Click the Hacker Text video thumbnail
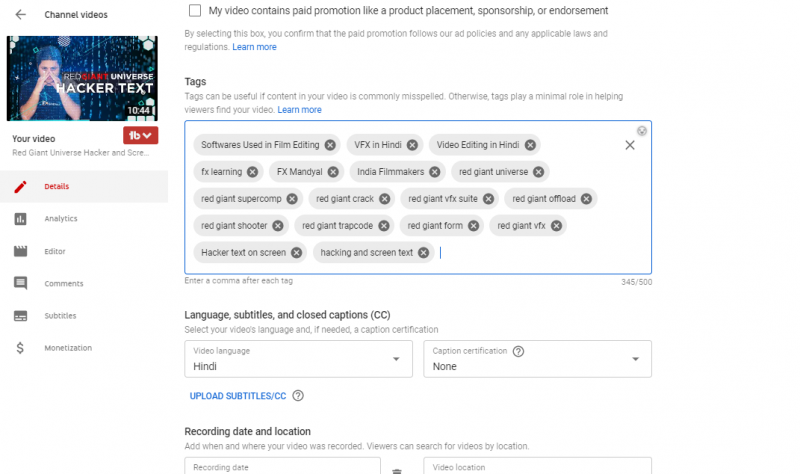The width and height of the screenshot is (800, 474). [x=83, y=78]
